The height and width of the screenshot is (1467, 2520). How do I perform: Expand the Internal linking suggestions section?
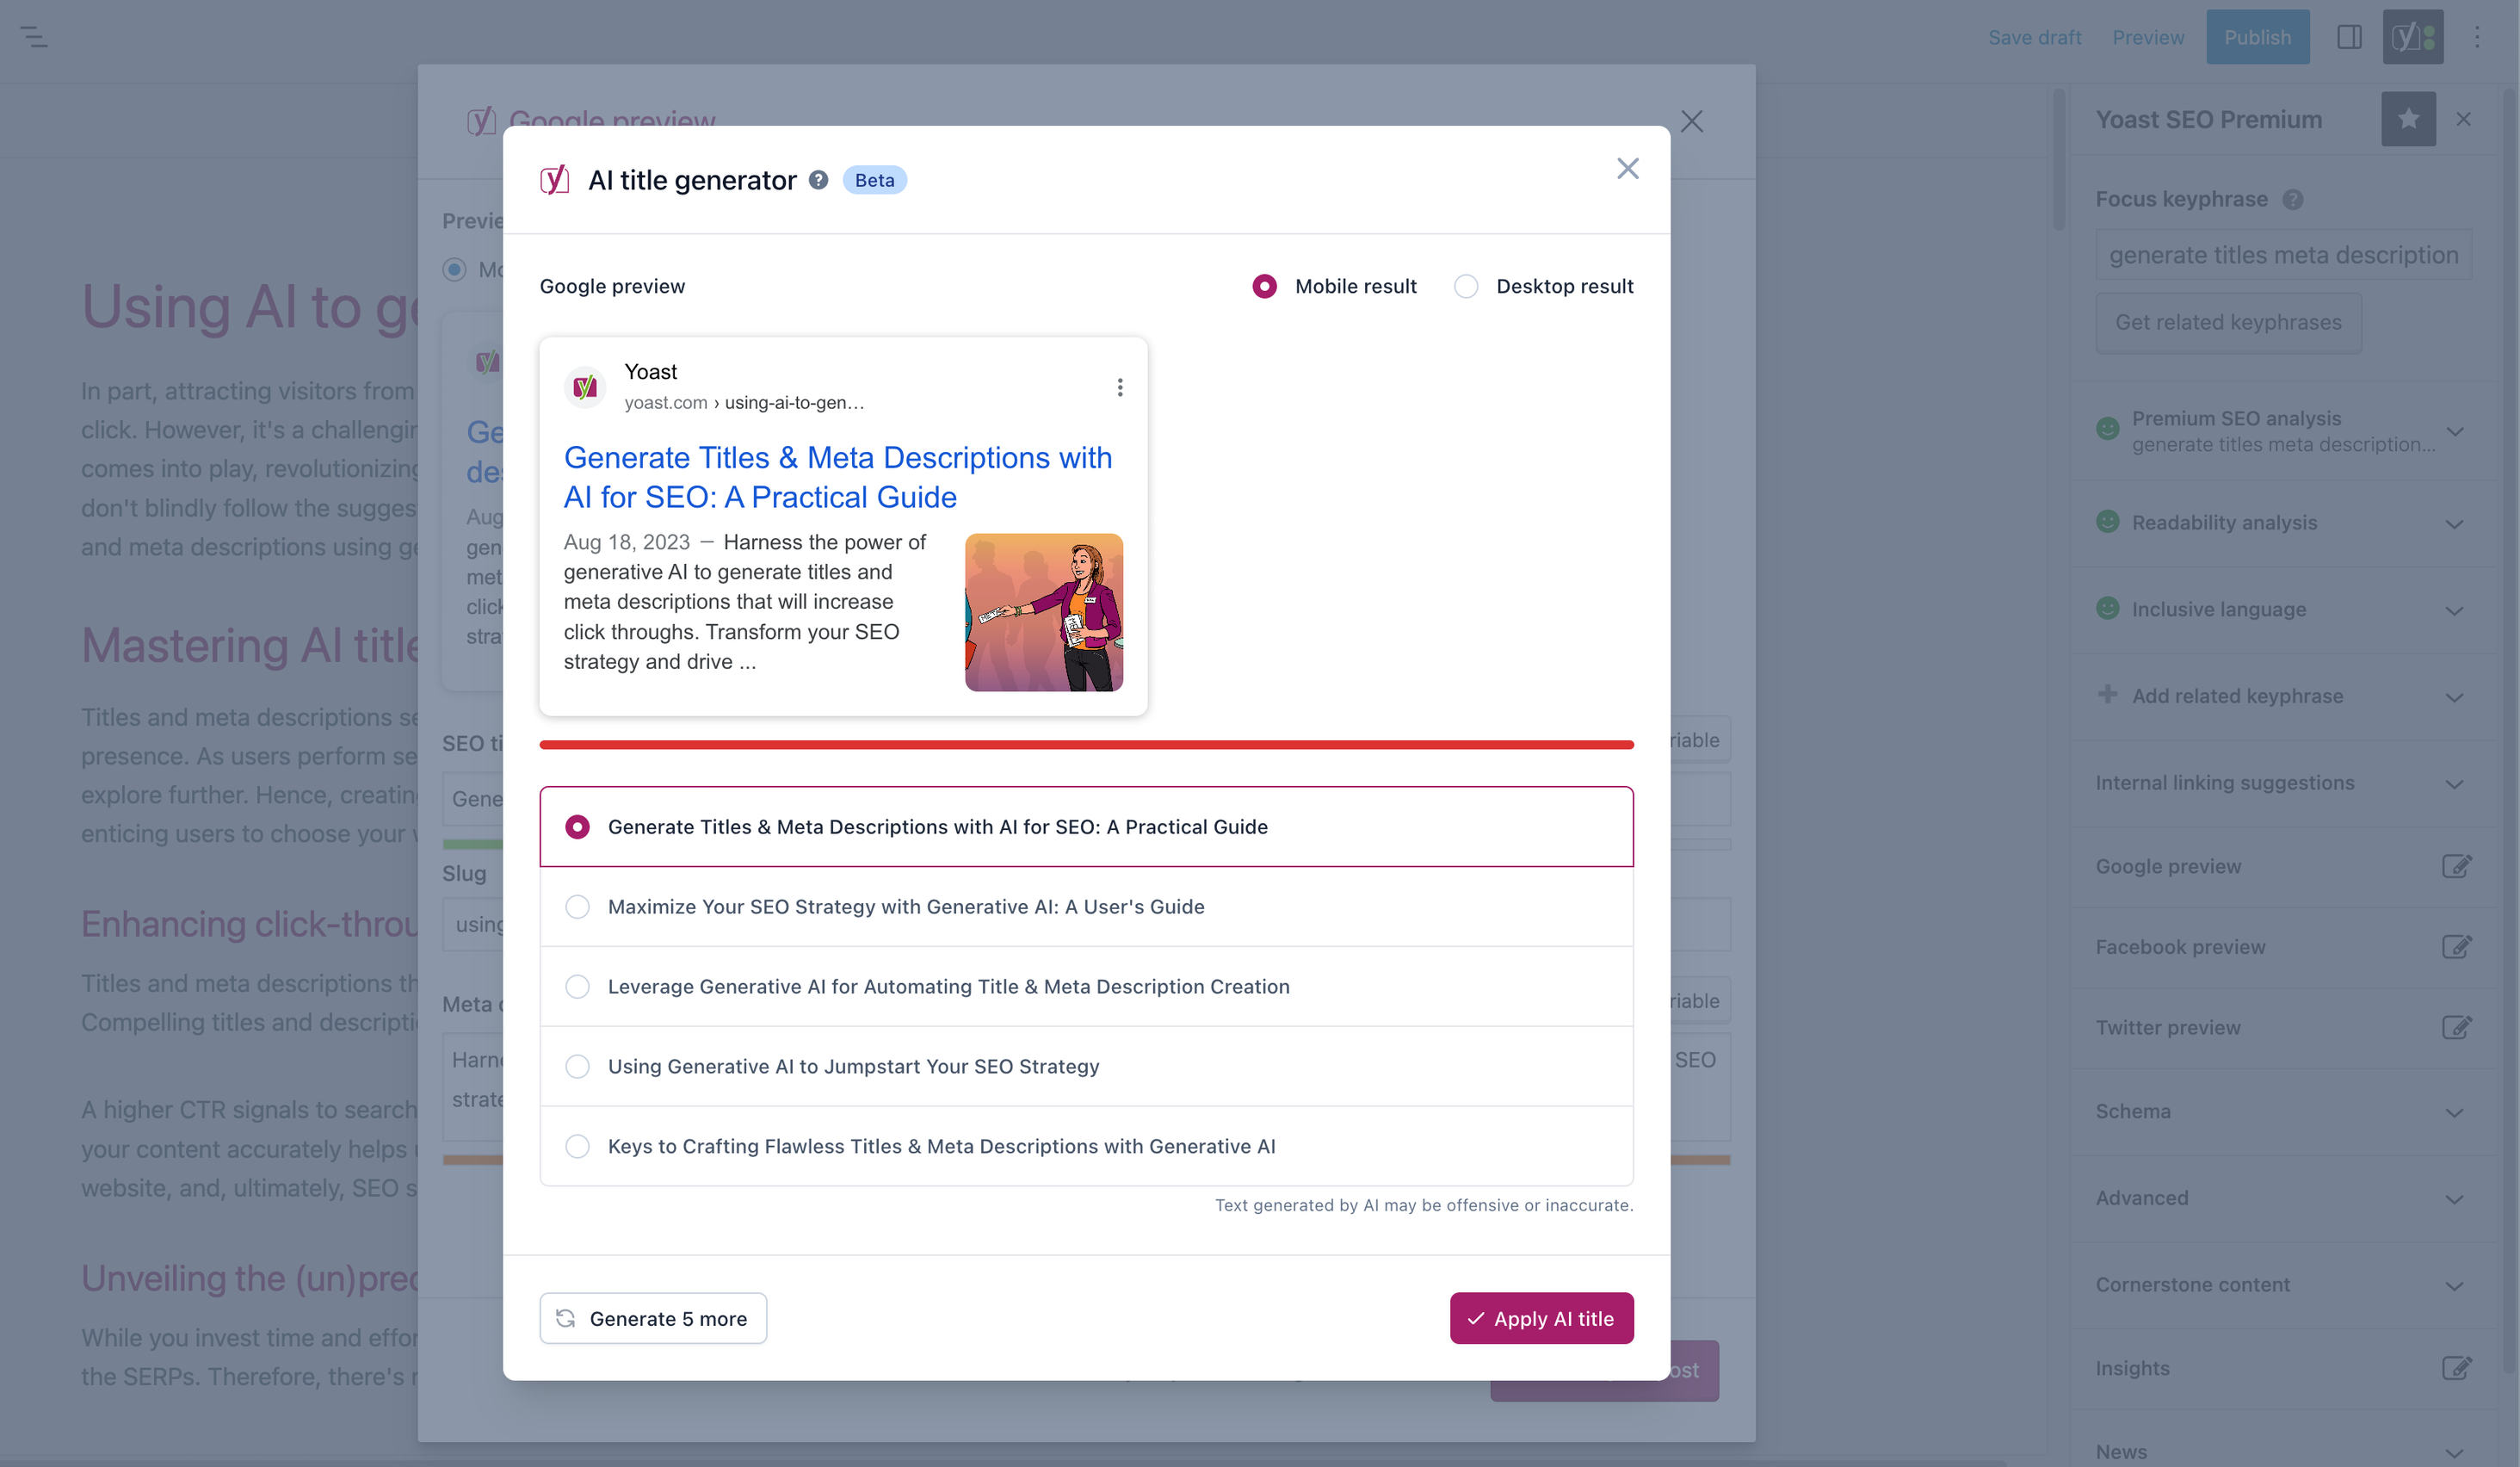[x=2281, y=783]
